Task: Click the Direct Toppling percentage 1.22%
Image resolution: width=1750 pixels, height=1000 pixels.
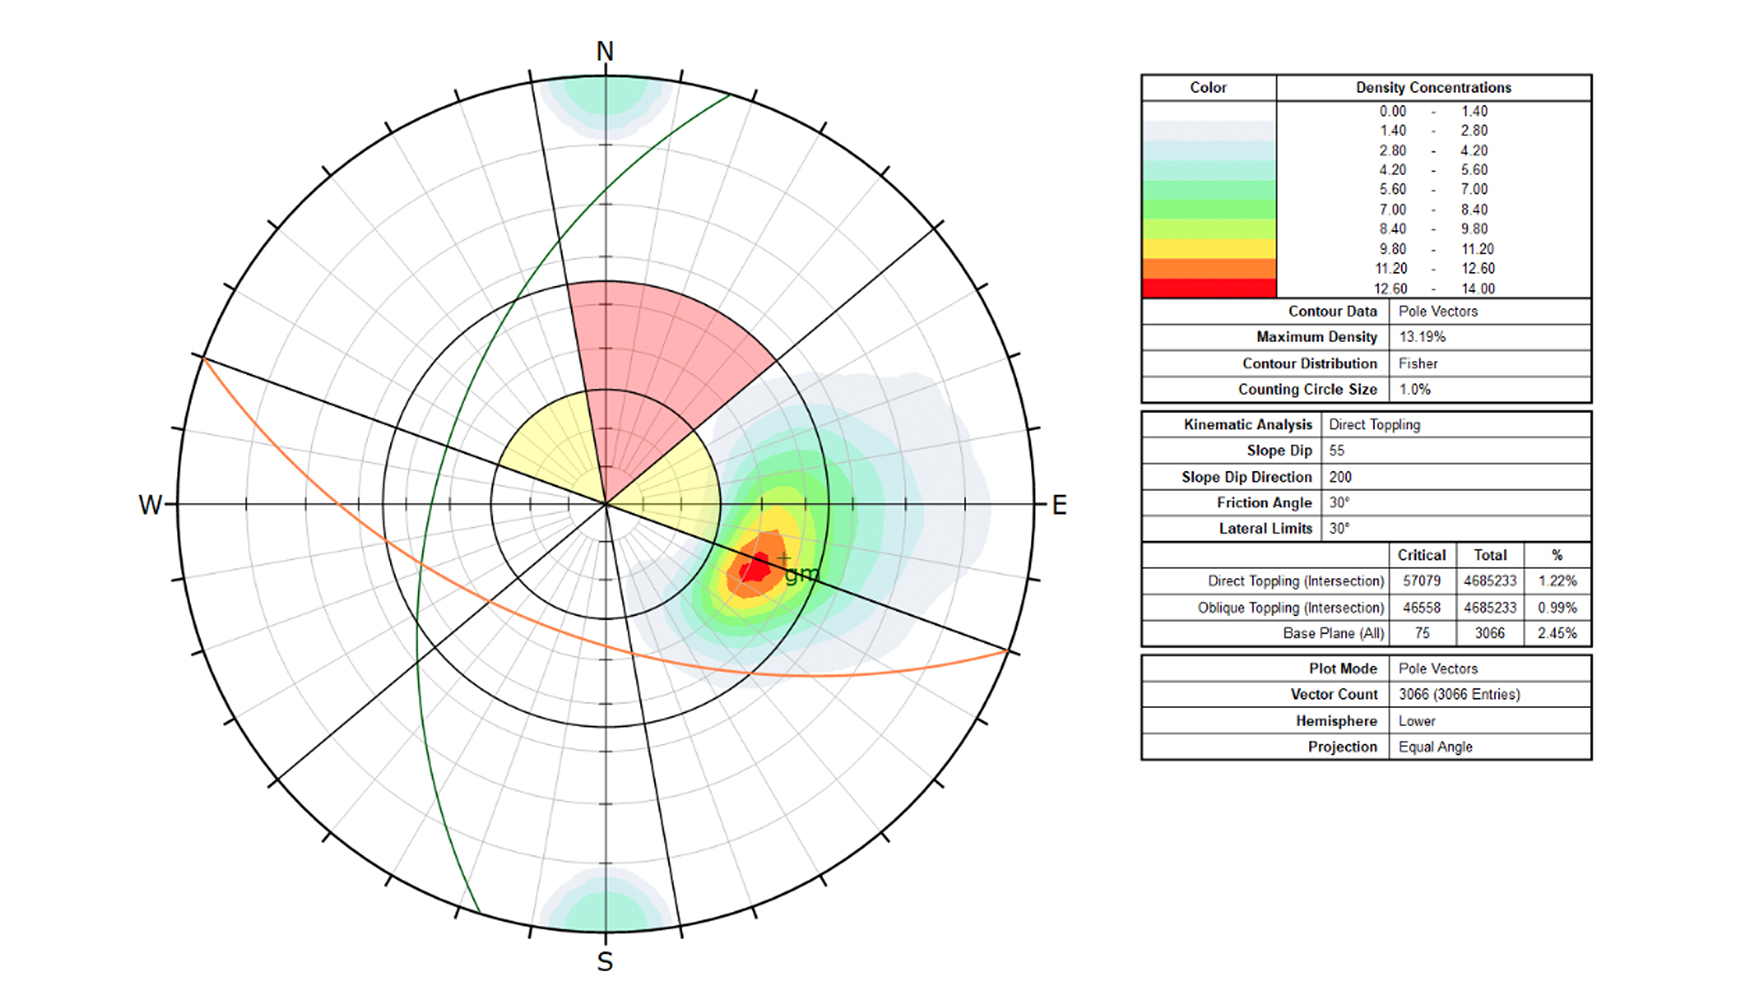Action: click(1557, 581)
